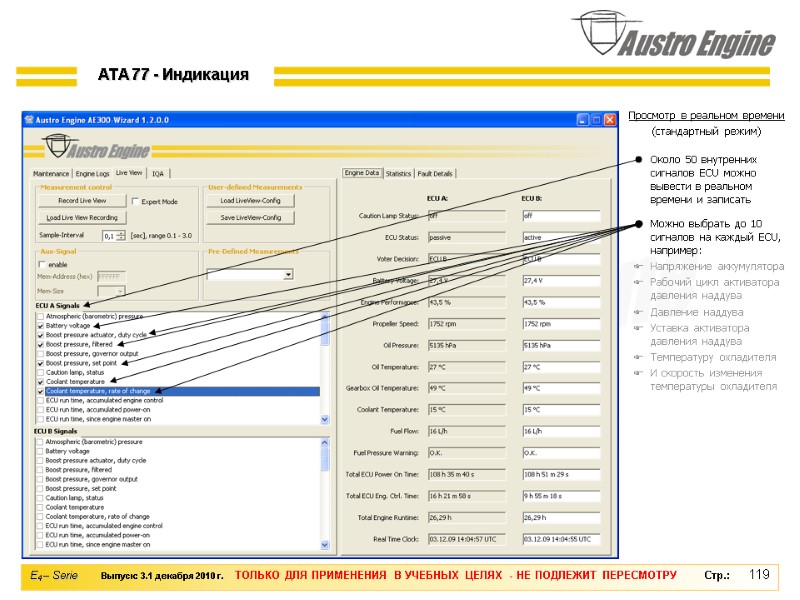Check ECU B run time, accumulated power-on
The height and width of the screenshot is (600, 800).
point(40,535)
